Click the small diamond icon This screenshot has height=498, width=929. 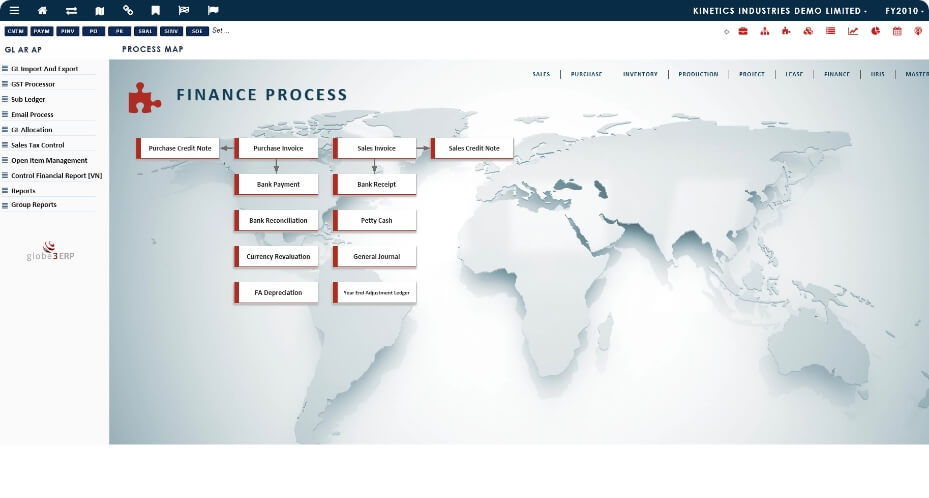(x=726, y=32)
